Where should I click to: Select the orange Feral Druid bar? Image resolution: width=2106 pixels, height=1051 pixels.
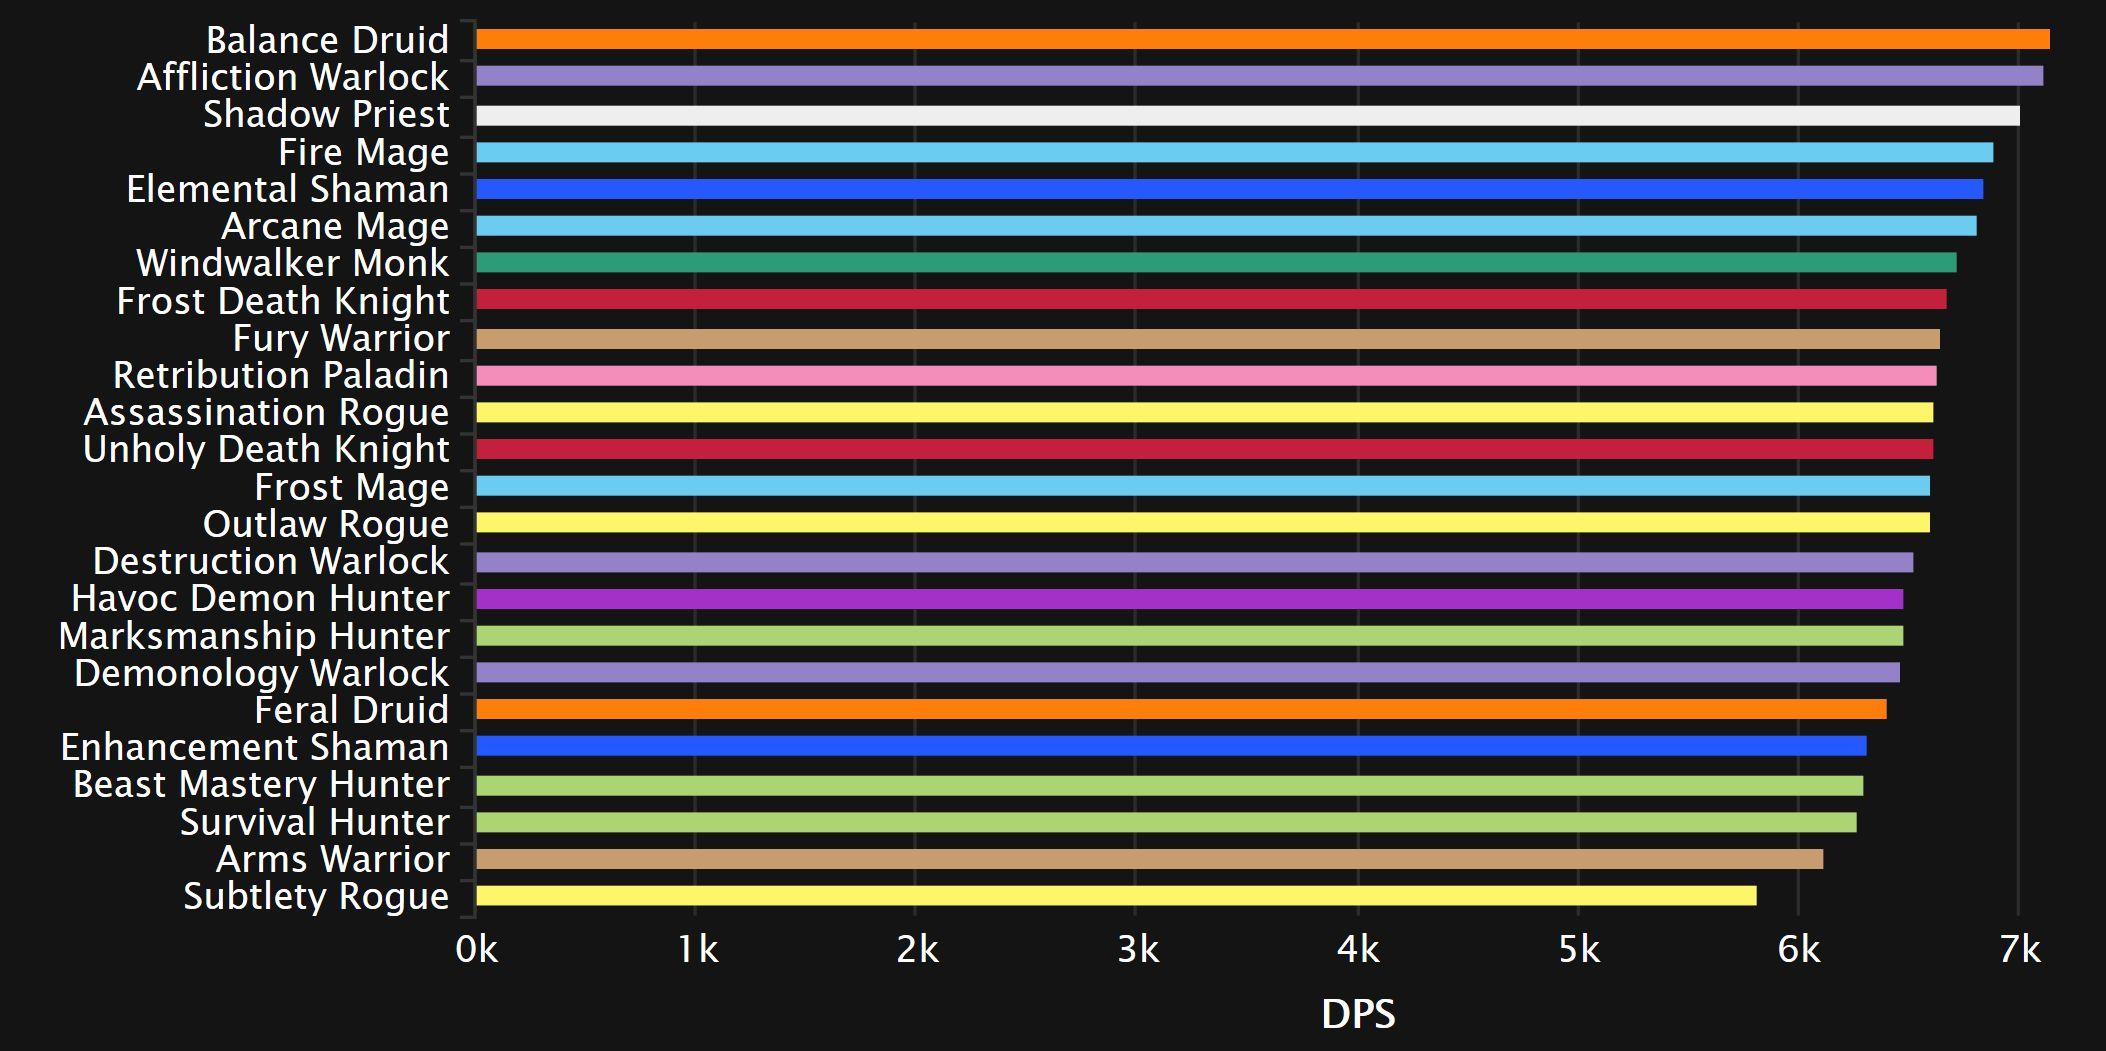coord(1181,709)
